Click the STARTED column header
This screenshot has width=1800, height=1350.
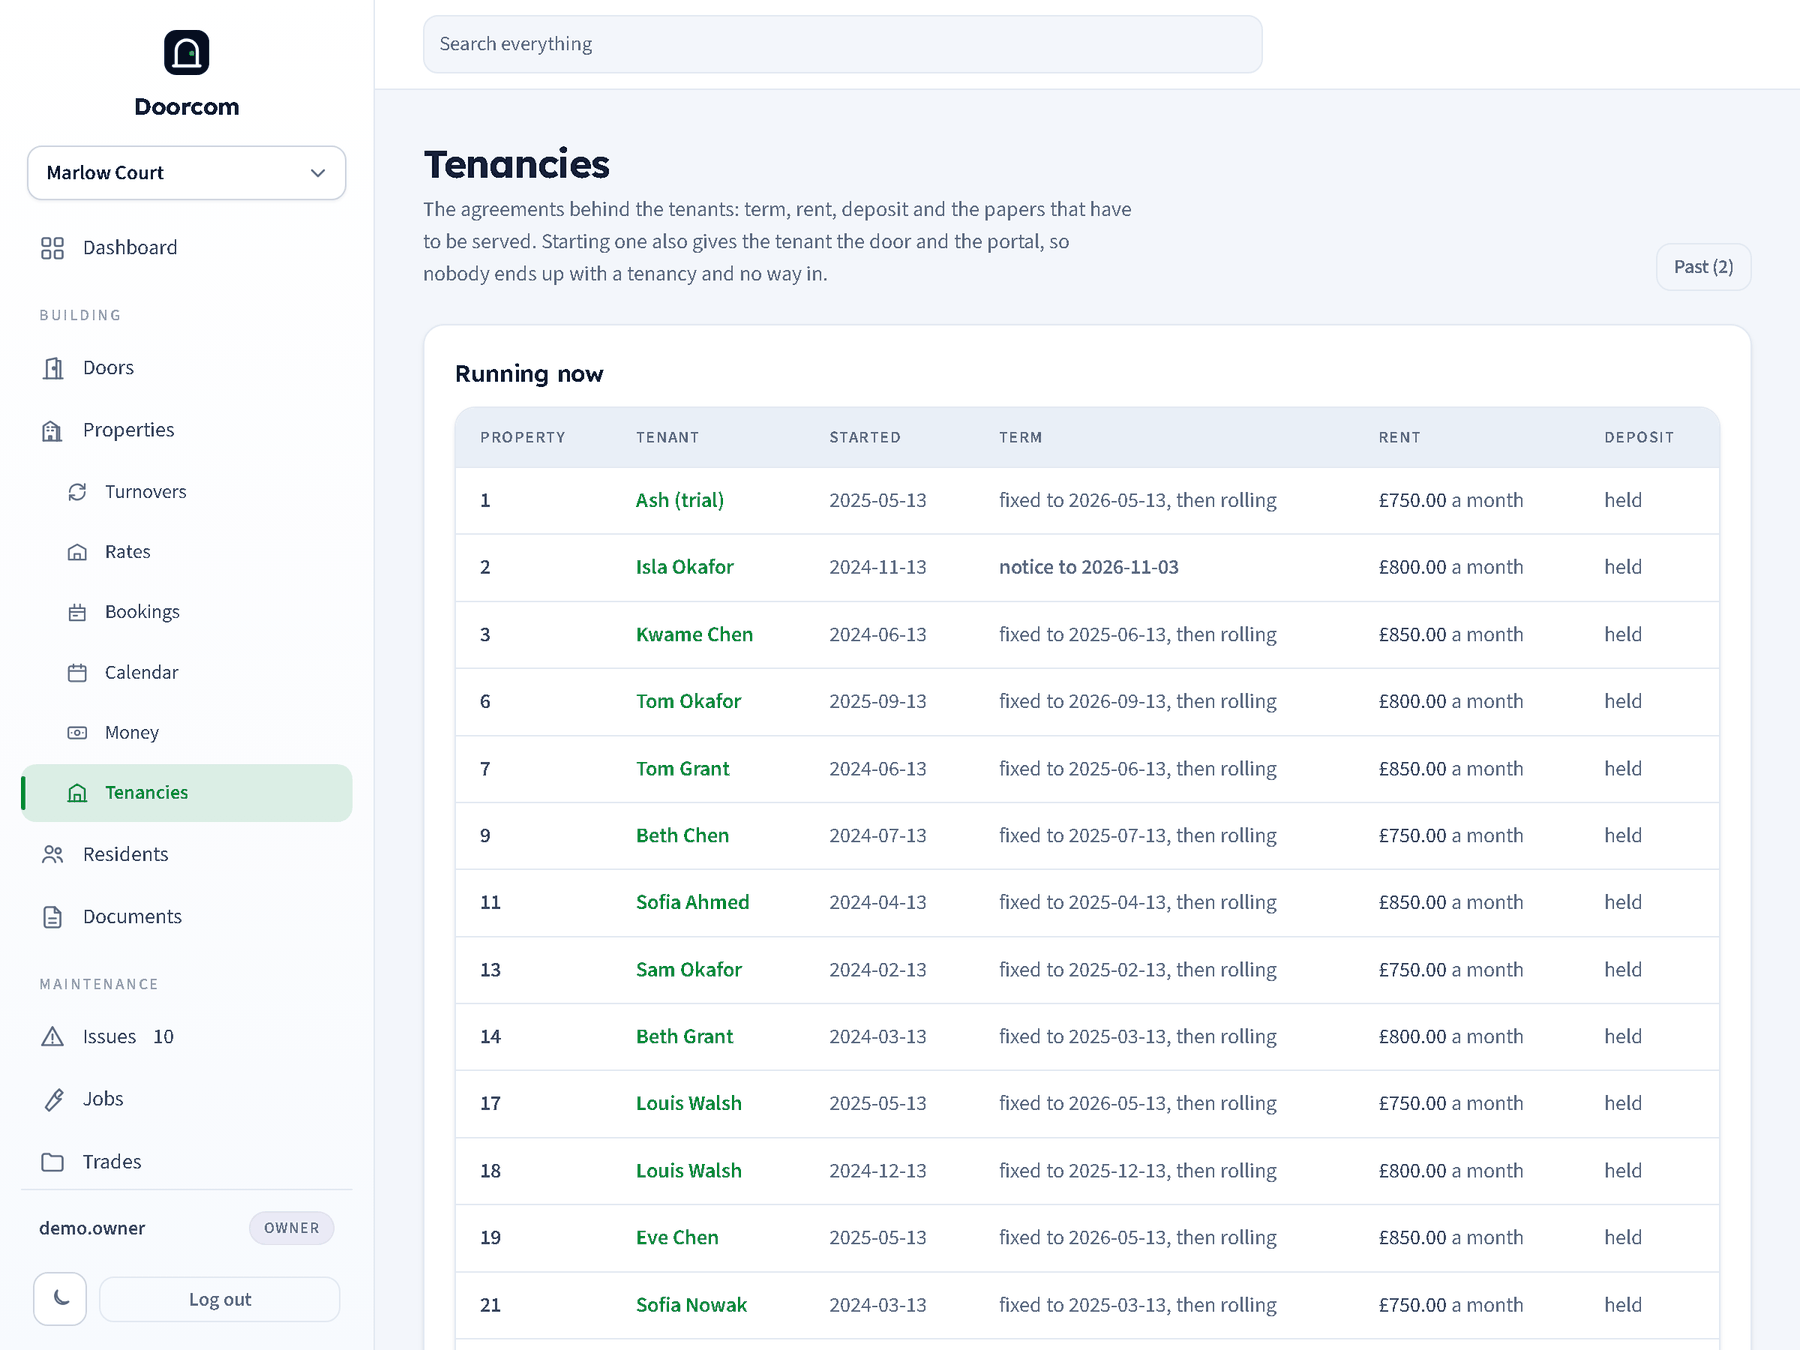tap(865, 437)
